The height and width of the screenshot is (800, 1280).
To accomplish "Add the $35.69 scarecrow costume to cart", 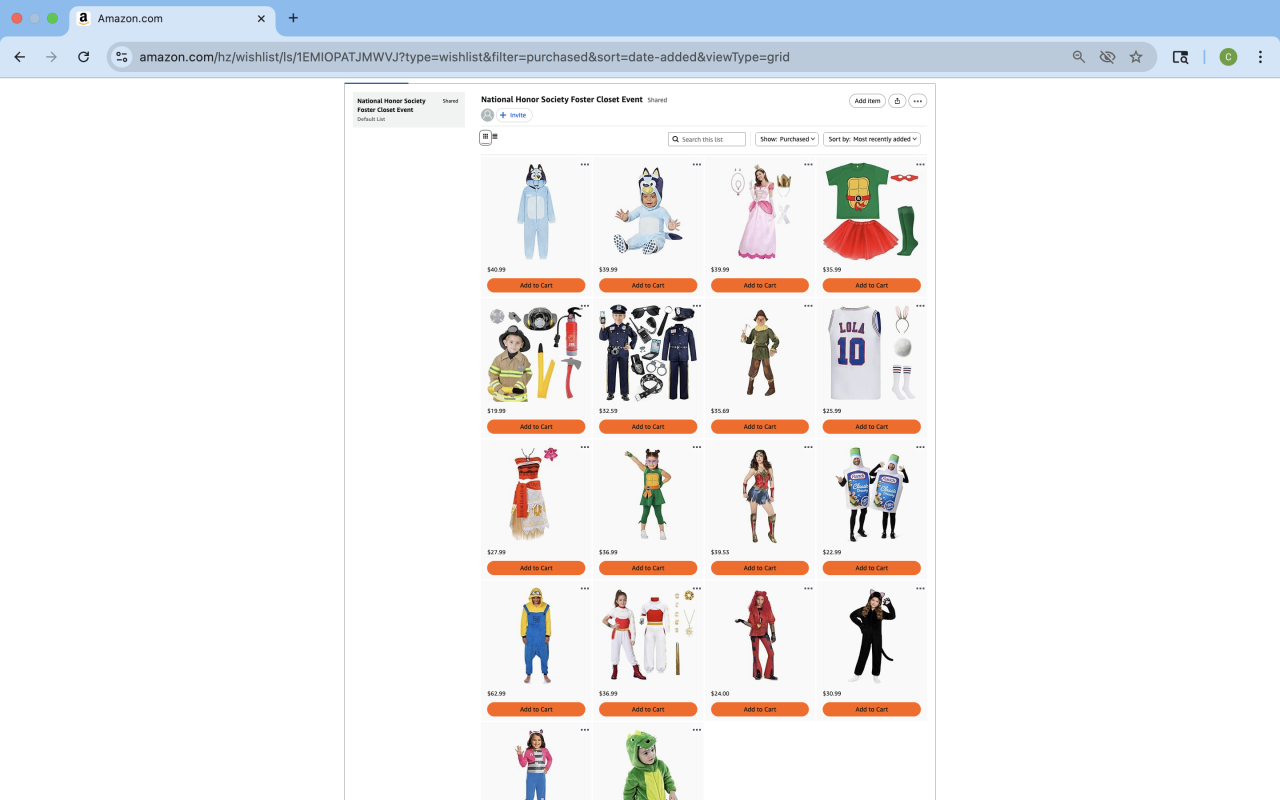I will click(760, 427).
